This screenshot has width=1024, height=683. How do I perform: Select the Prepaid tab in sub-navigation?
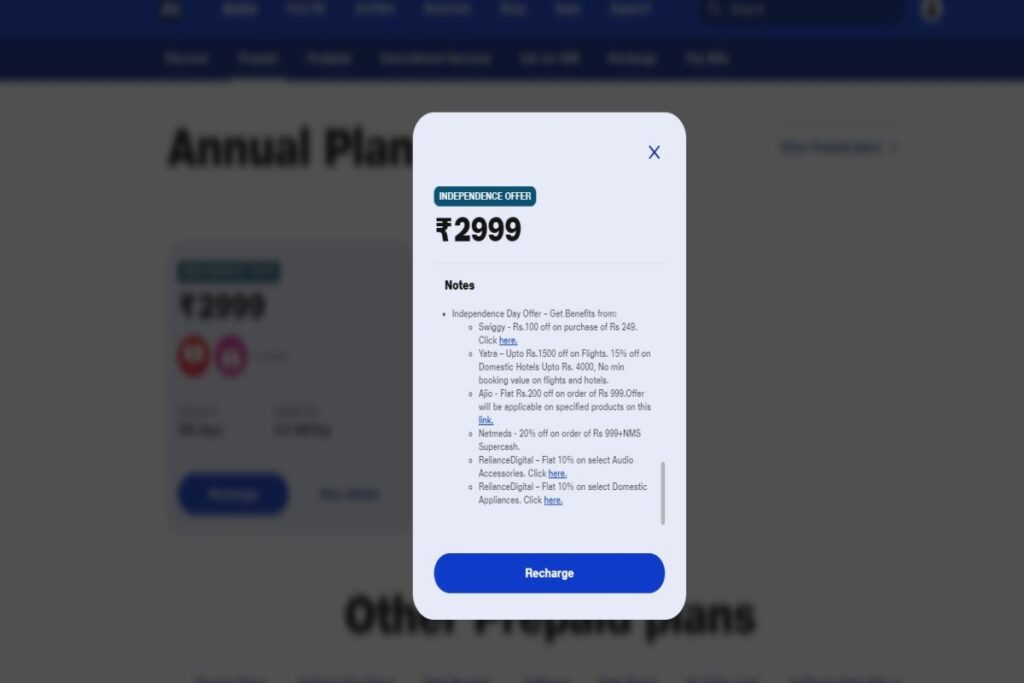[258, 59]
